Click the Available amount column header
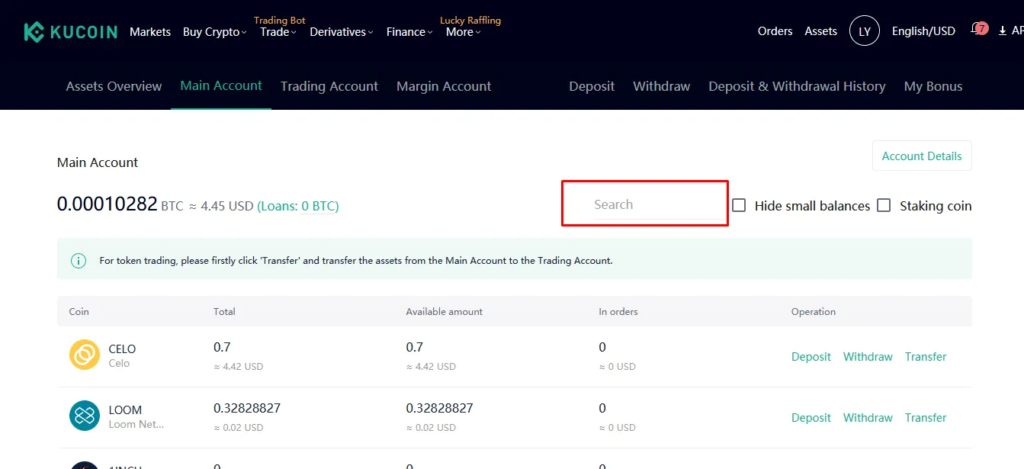The width and height of the screenshot is (1024, 469). 444,312
